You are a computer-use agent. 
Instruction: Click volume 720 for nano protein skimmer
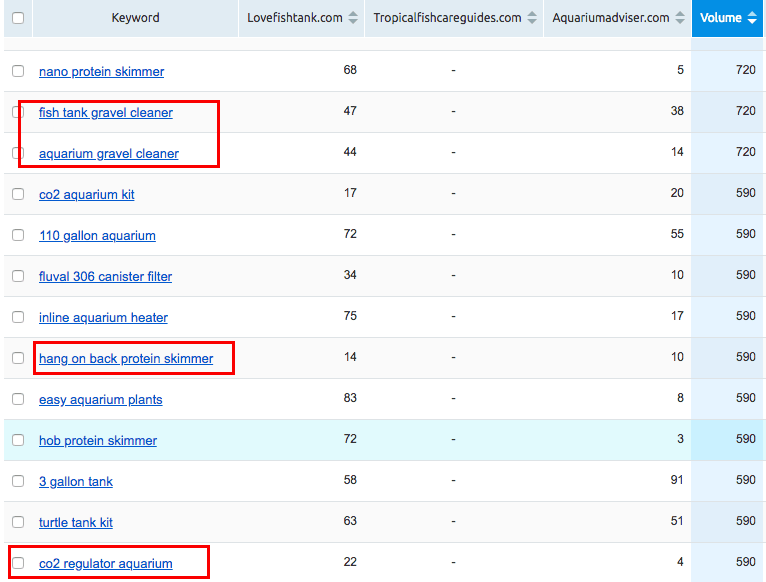745,70
